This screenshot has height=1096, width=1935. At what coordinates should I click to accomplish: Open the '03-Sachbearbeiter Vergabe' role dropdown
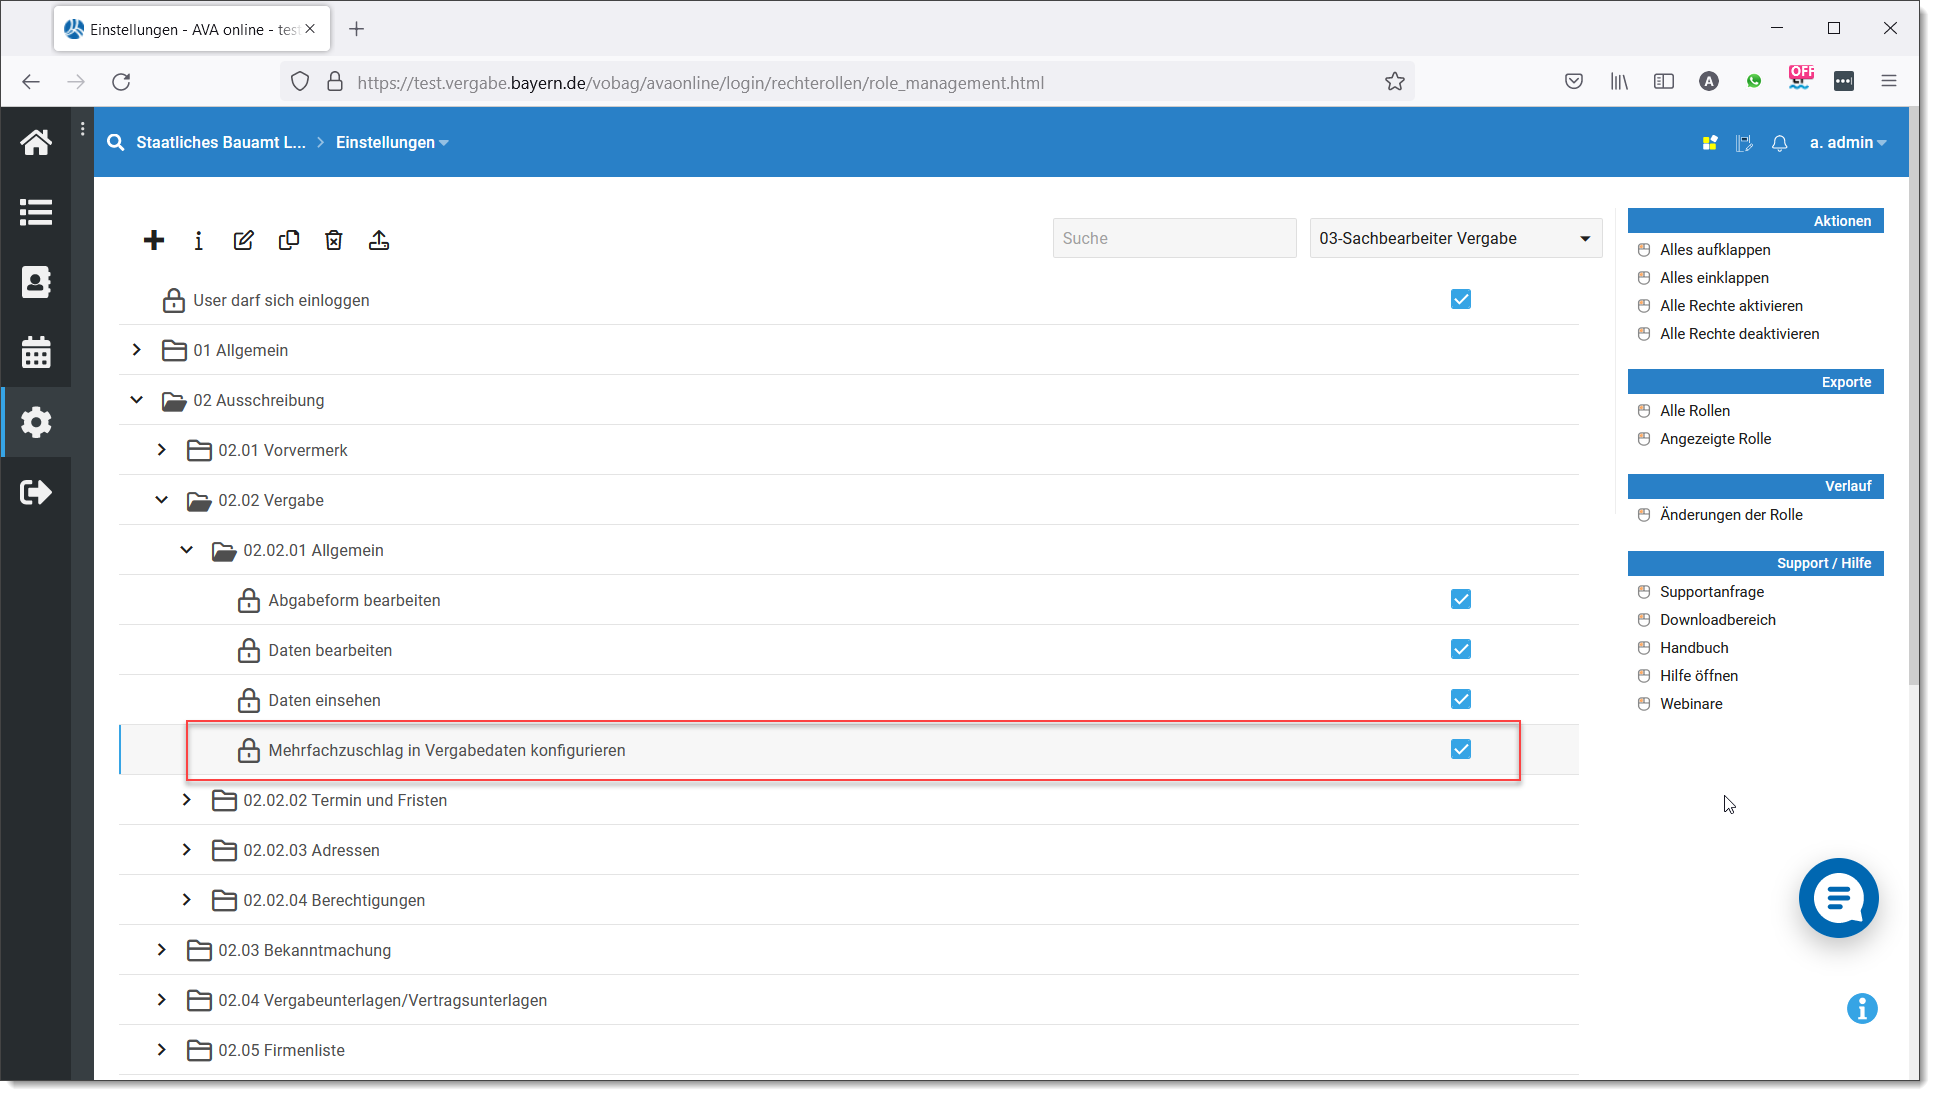tap(1455, 238)
